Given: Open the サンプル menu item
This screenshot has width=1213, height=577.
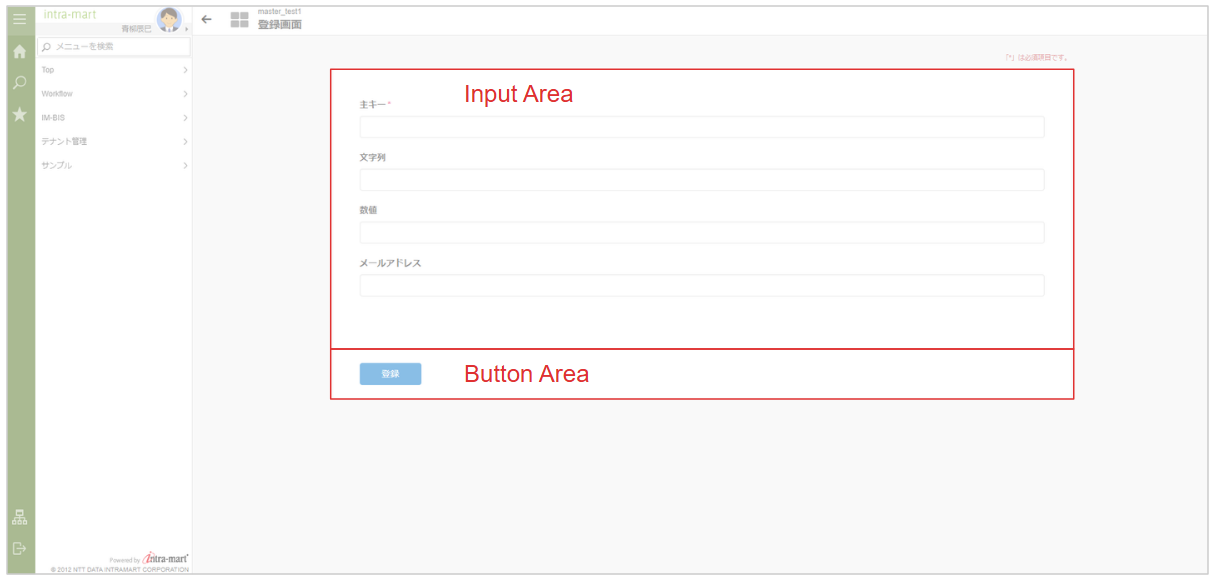Looking at the screenshot, I should (x=57, y=166).
